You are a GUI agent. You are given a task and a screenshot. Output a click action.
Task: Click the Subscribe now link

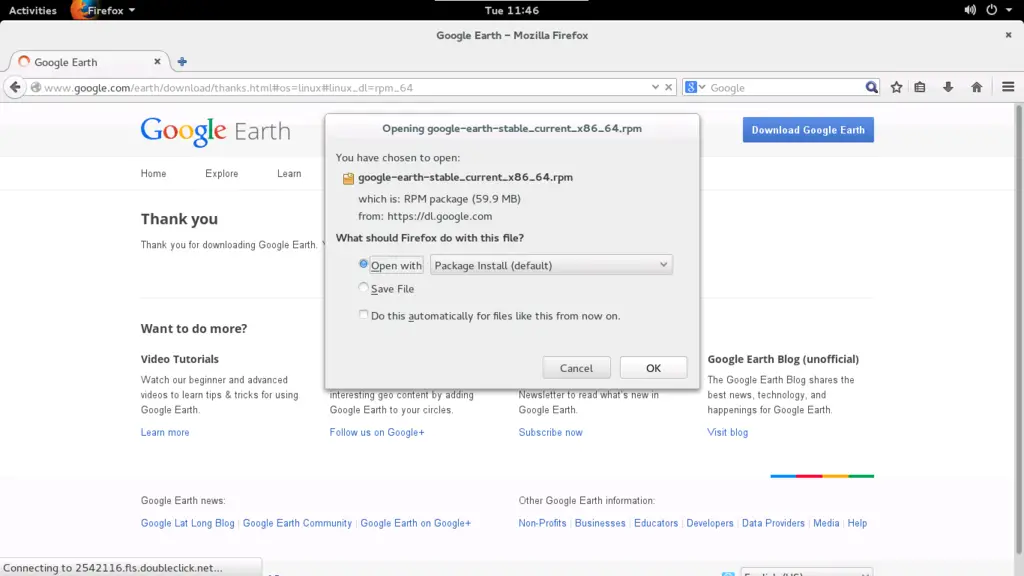551,432
